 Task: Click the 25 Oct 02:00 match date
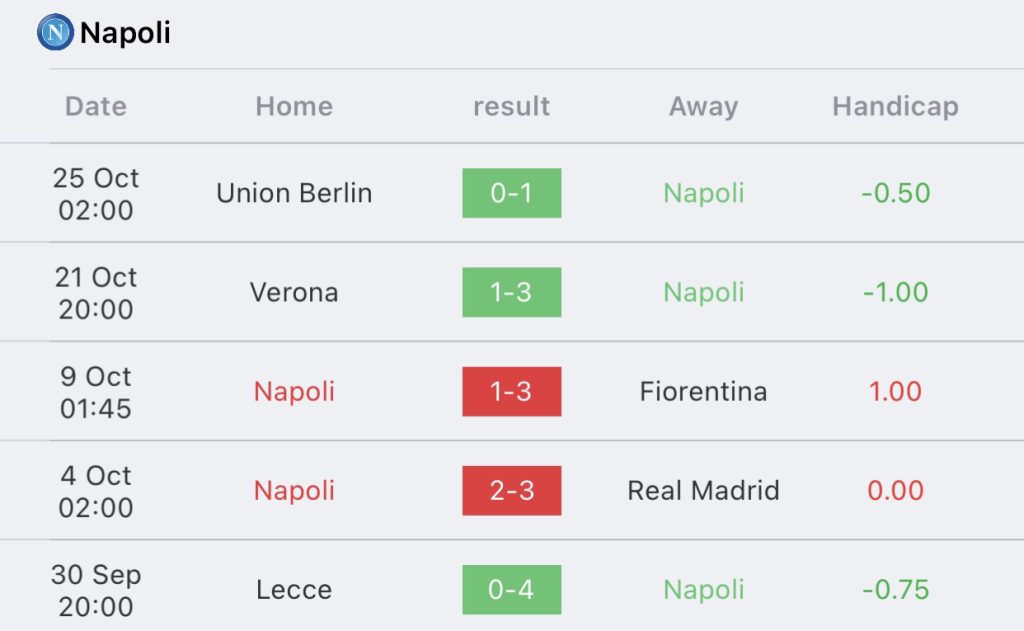point(96,193)
